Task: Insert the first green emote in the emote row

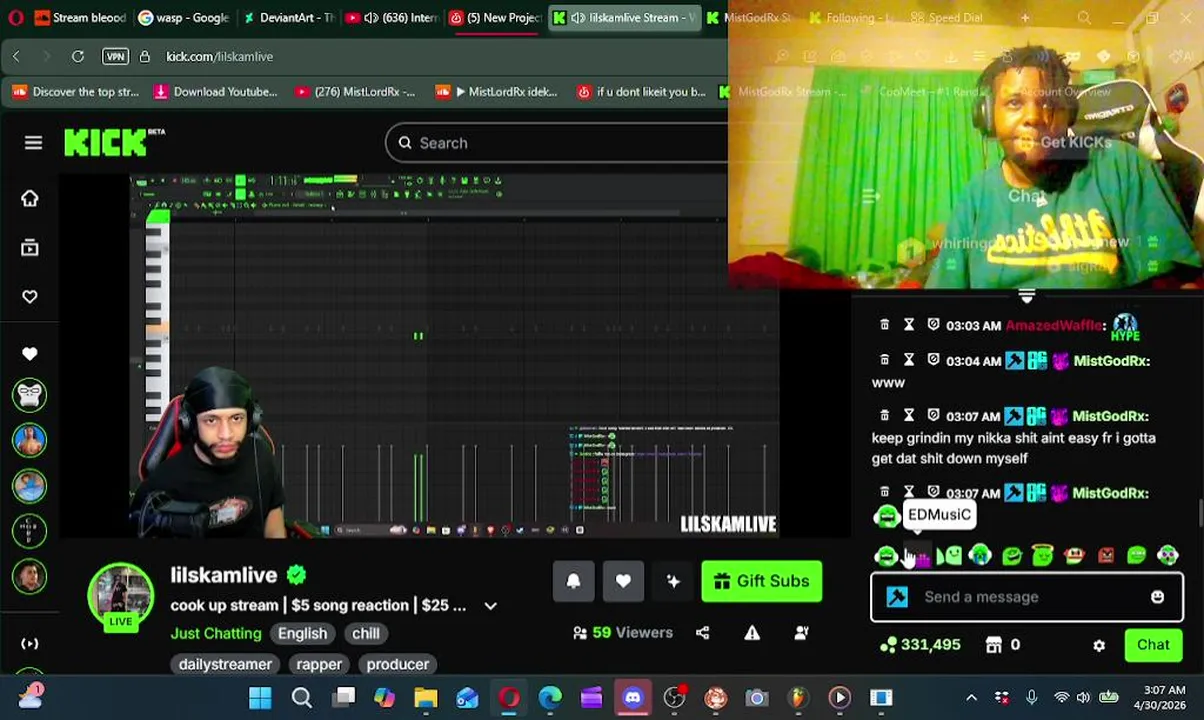Action: click(886, 555)
